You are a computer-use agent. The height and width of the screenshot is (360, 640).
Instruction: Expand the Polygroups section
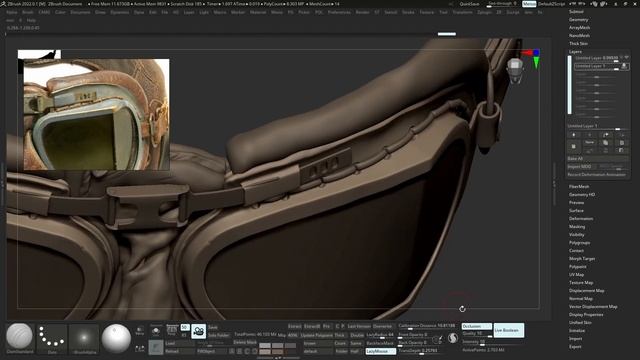tap(579, 243)
